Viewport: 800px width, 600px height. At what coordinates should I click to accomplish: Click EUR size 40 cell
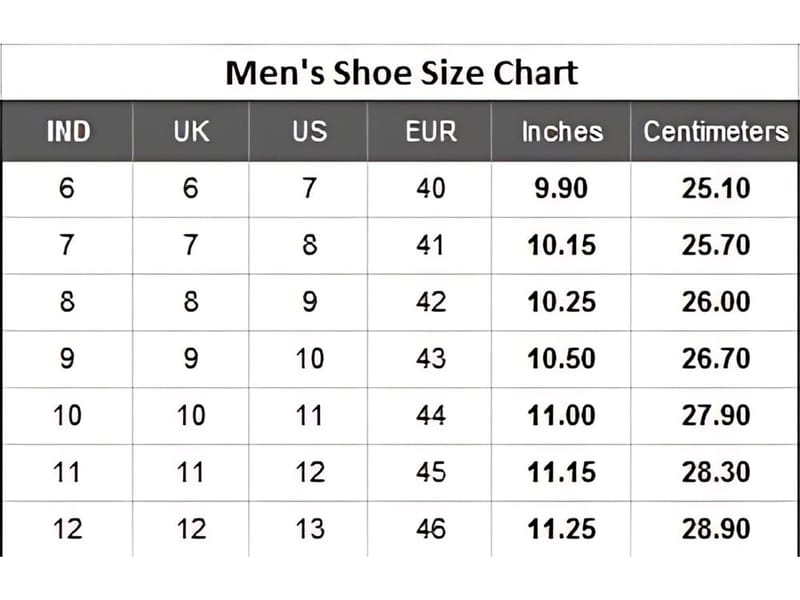pyautogui.click(x=431, y=187)
